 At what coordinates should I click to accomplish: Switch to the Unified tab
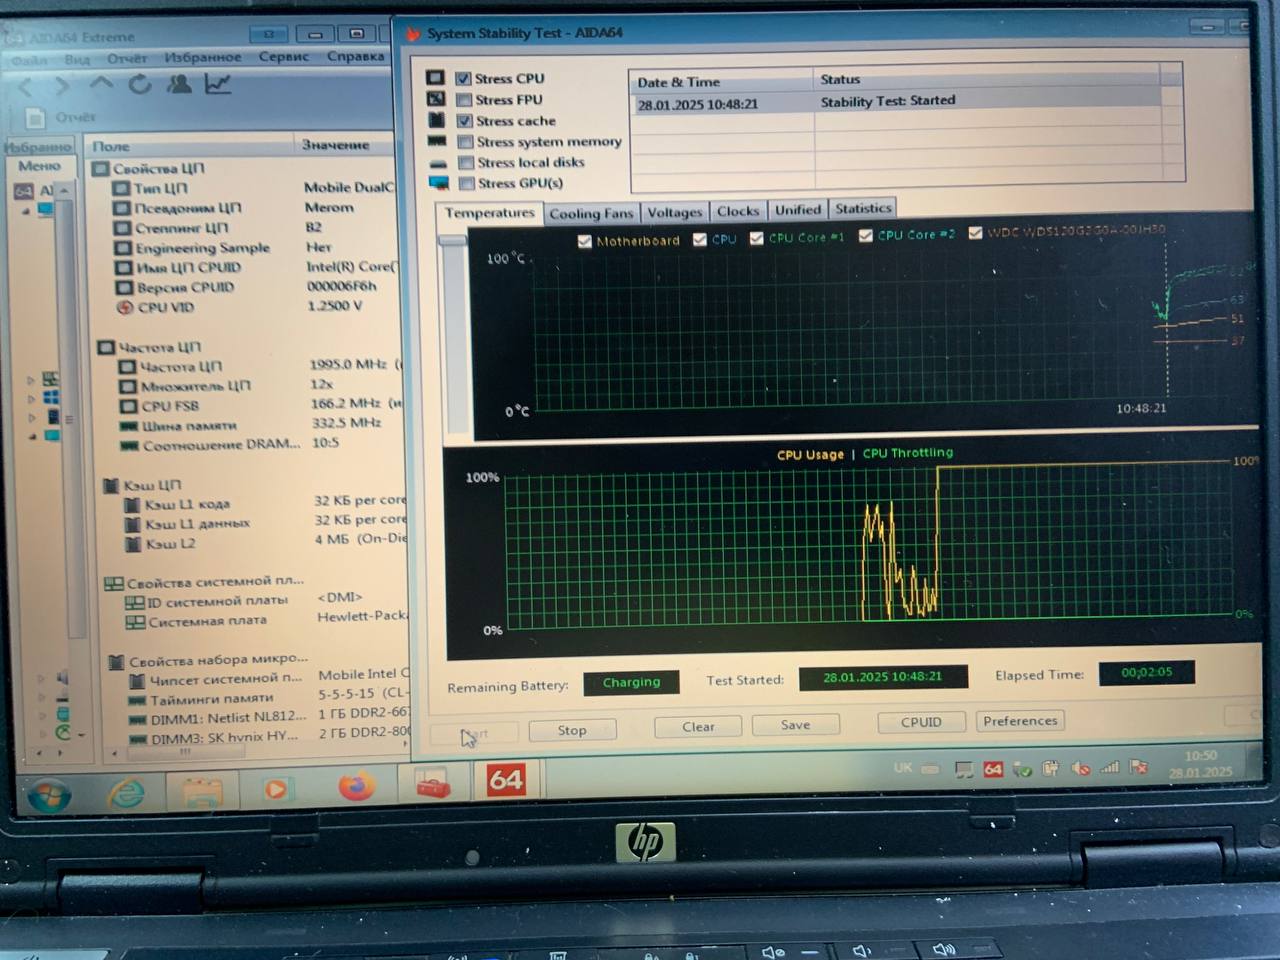click(x=797, y=210)
